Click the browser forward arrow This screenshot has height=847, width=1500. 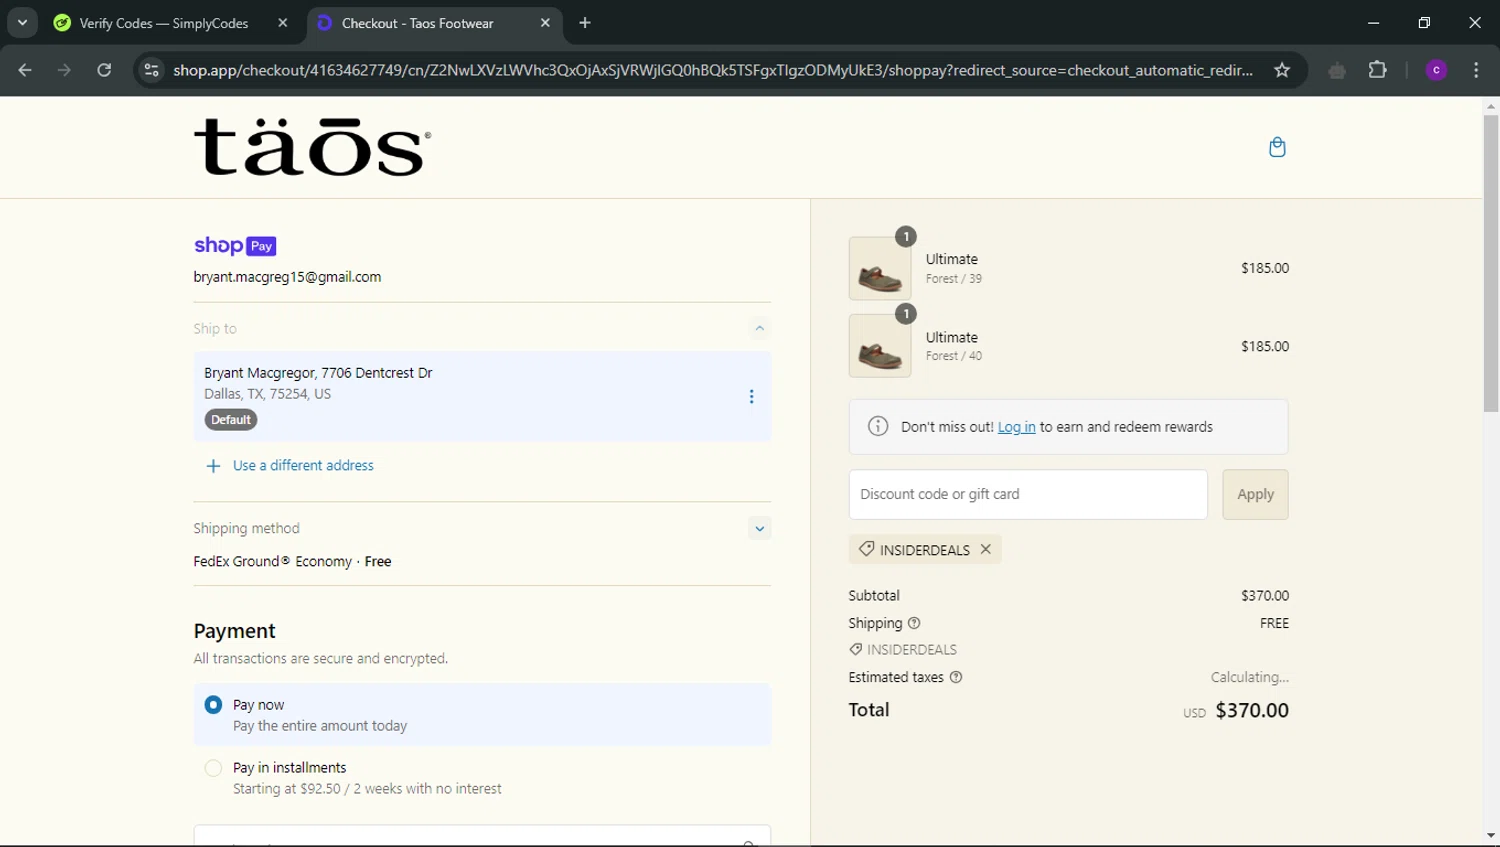[64, 70]
